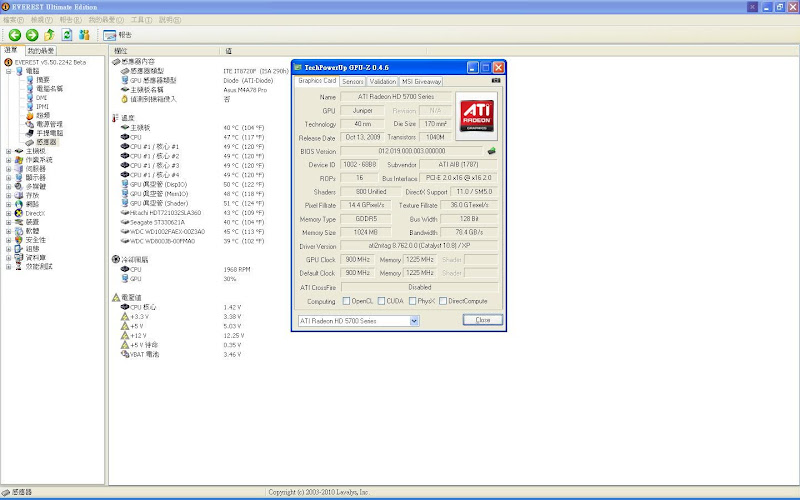Click the GPU-Z screenshot camera icon
The image size is (800, 500).
[496, 81]
